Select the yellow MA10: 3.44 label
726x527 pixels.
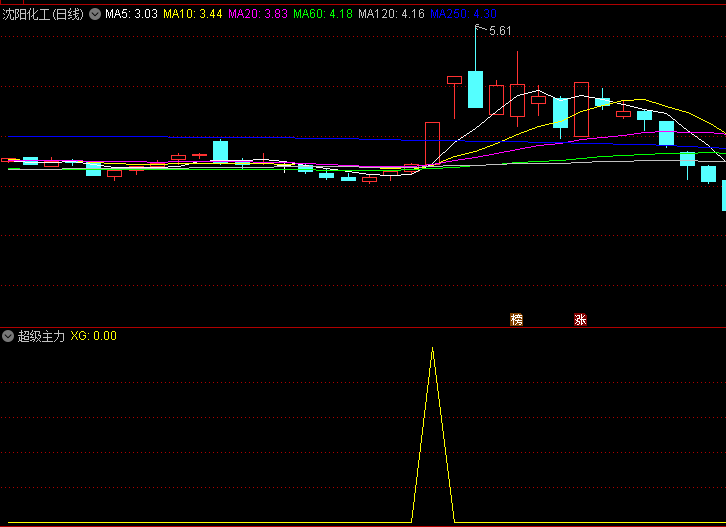(192, 15)
